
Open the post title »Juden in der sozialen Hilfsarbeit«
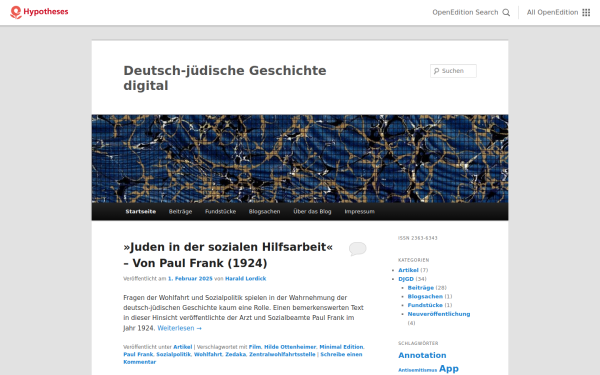click(228, 255)
